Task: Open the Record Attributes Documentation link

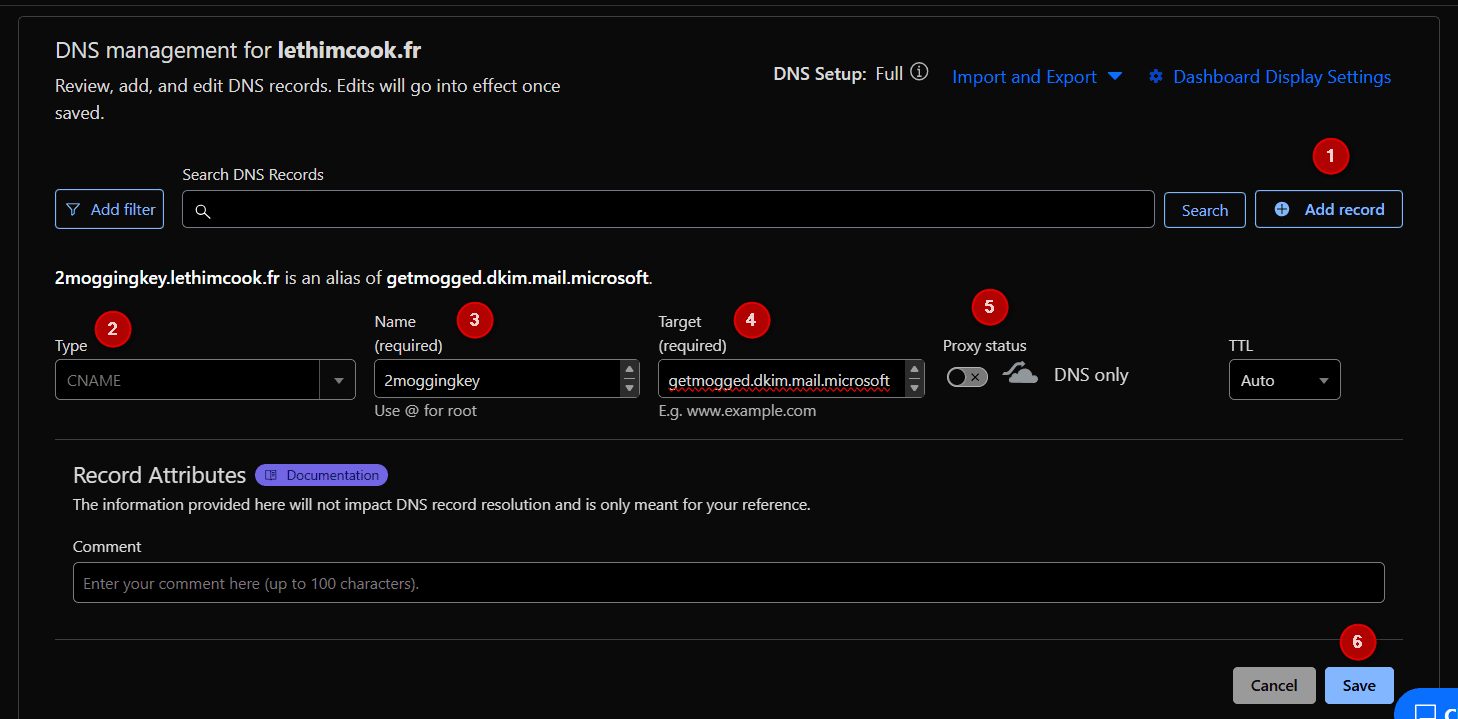Action: pos(321,474)
